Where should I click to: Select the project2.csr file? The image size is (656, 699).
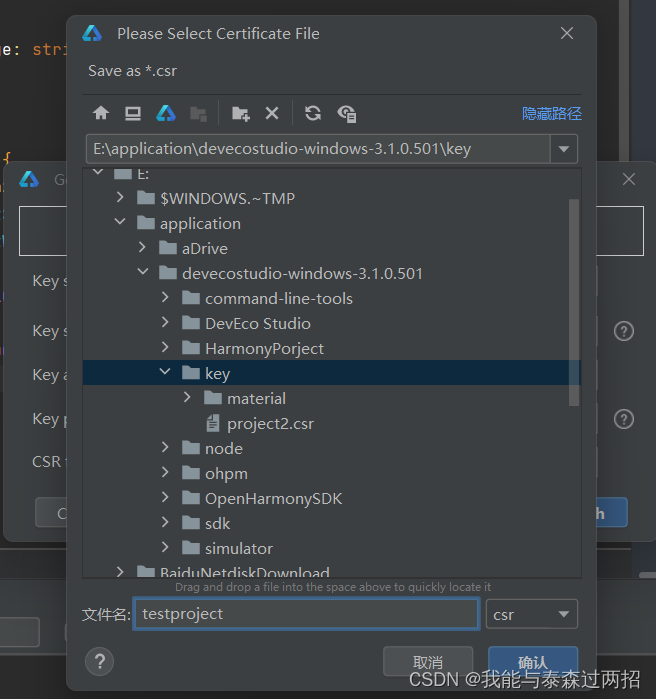click(270, 424)
